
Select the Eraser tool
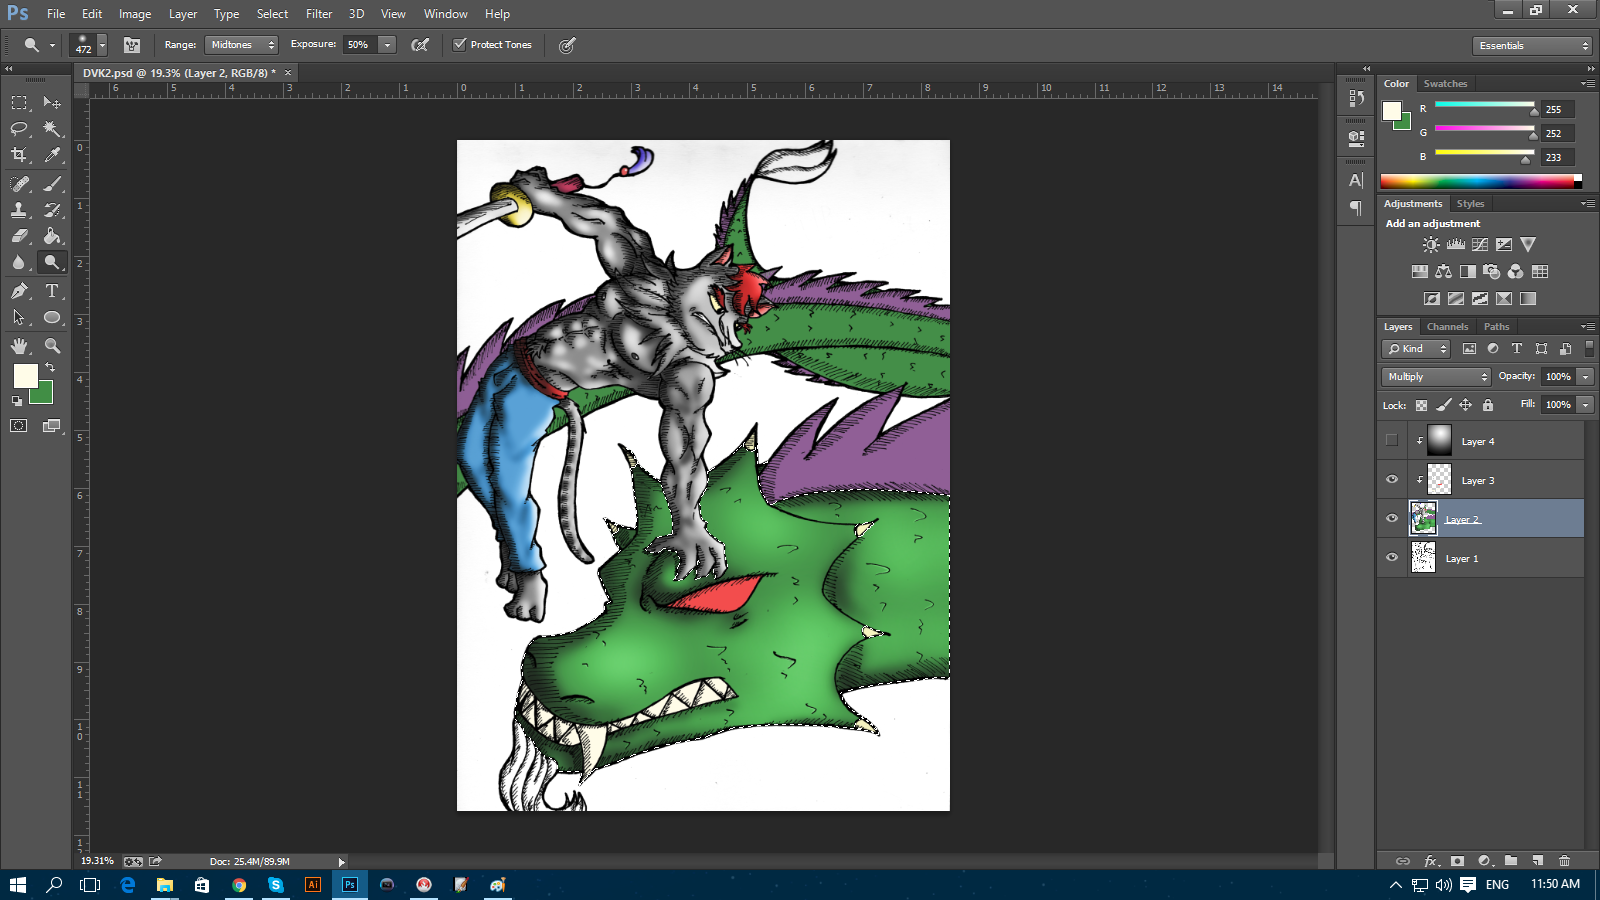point(19,236)
